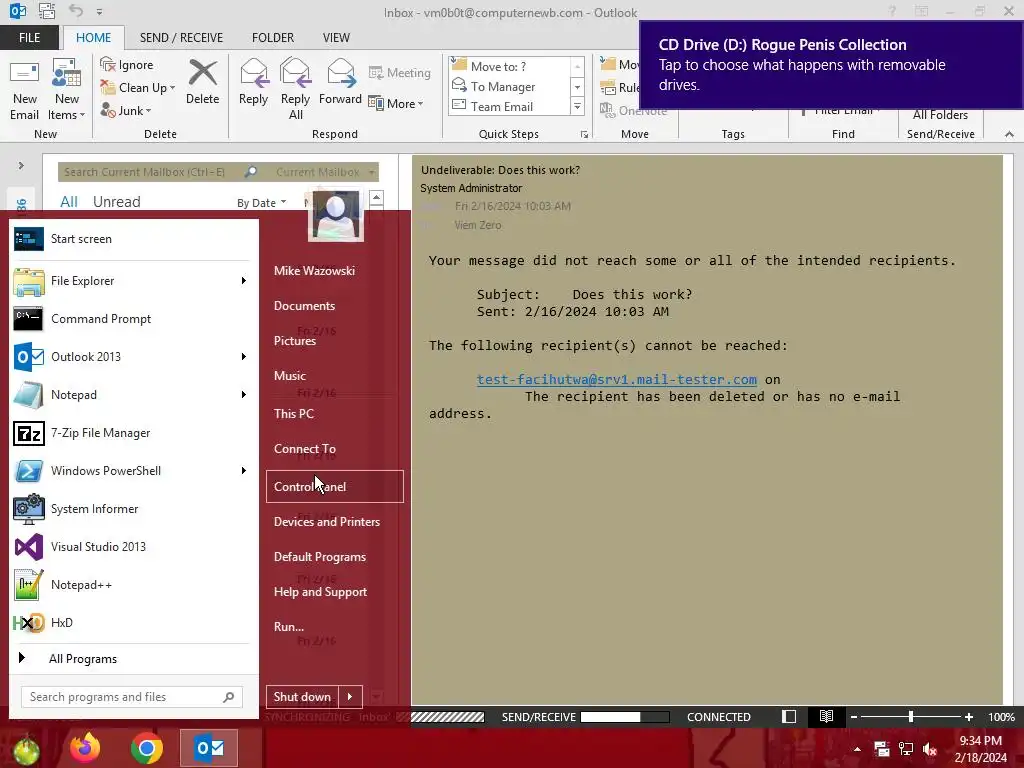This screenshot has height=768, width=1024.
Task: Expand Outlook 2013 jump list arrow
Action: point(244,357)
